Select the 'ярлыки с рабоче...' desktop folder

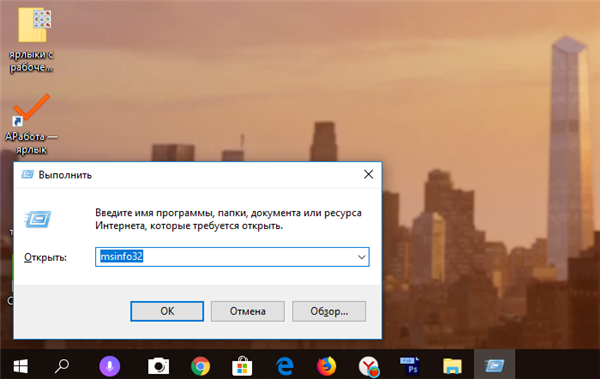click(x=31, y=40)
